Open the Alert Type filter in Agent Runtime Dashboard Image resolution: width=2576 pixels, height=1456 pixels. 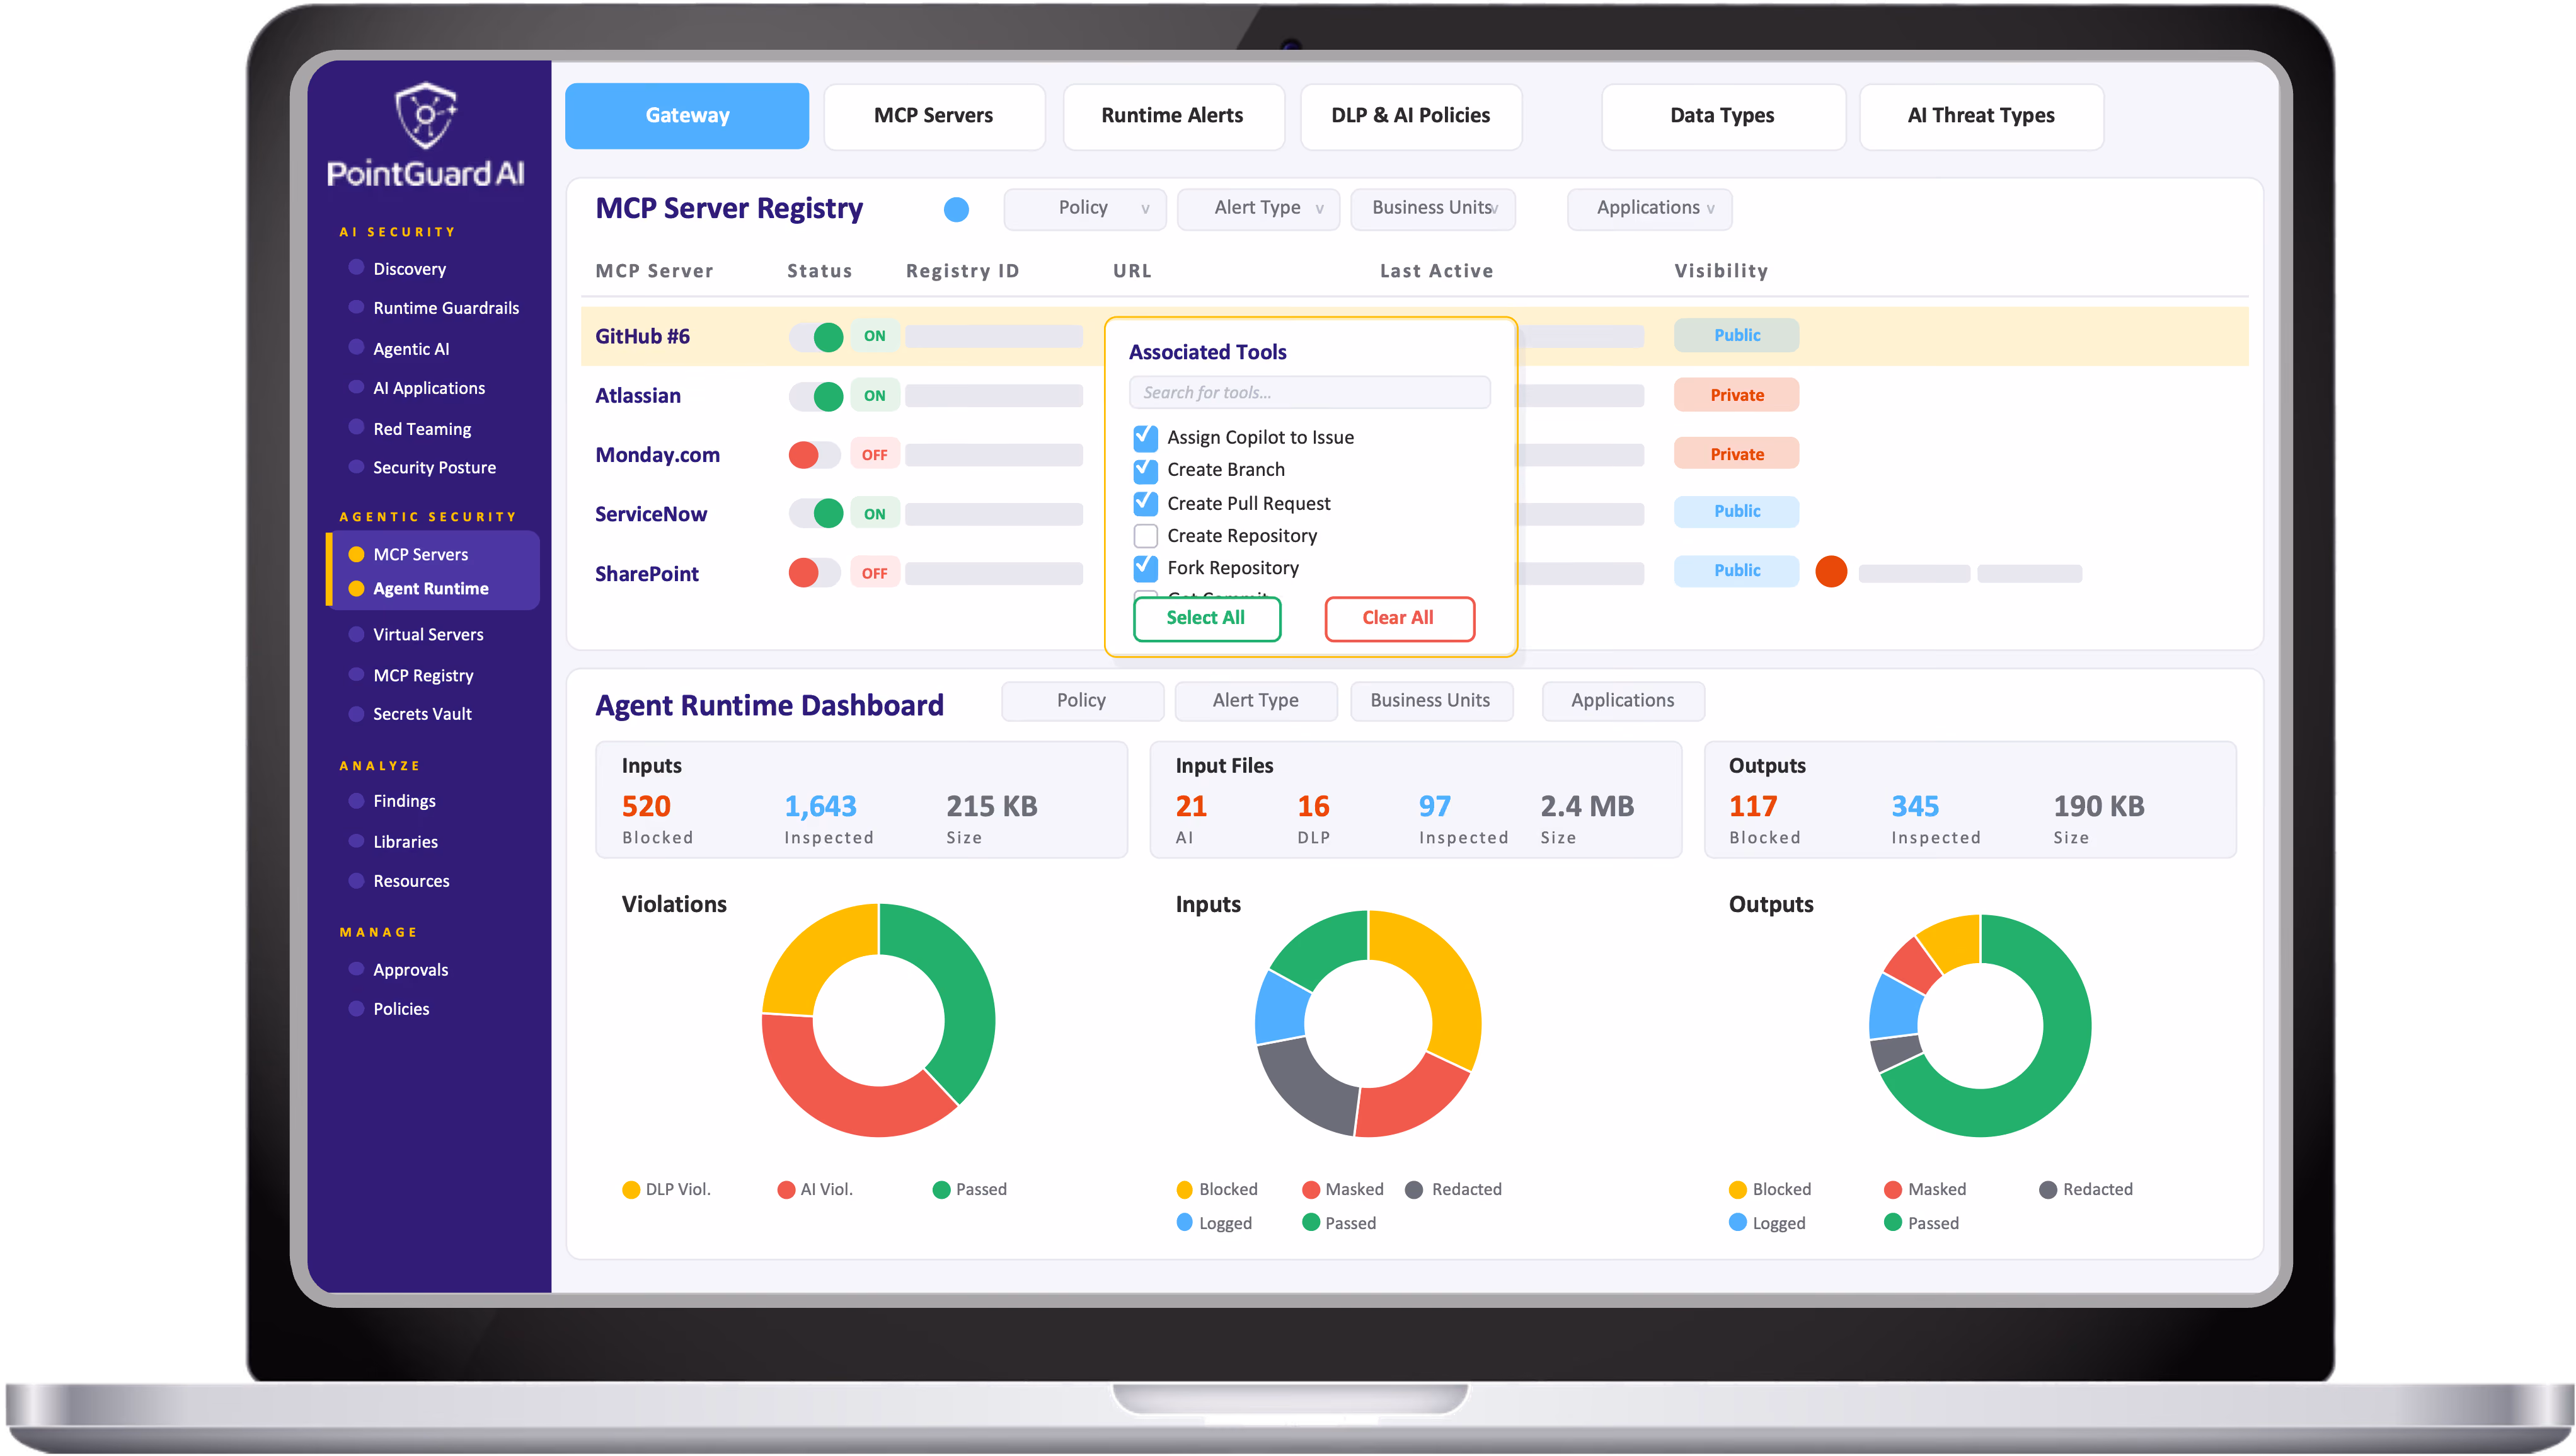[x=1256, y=701]
